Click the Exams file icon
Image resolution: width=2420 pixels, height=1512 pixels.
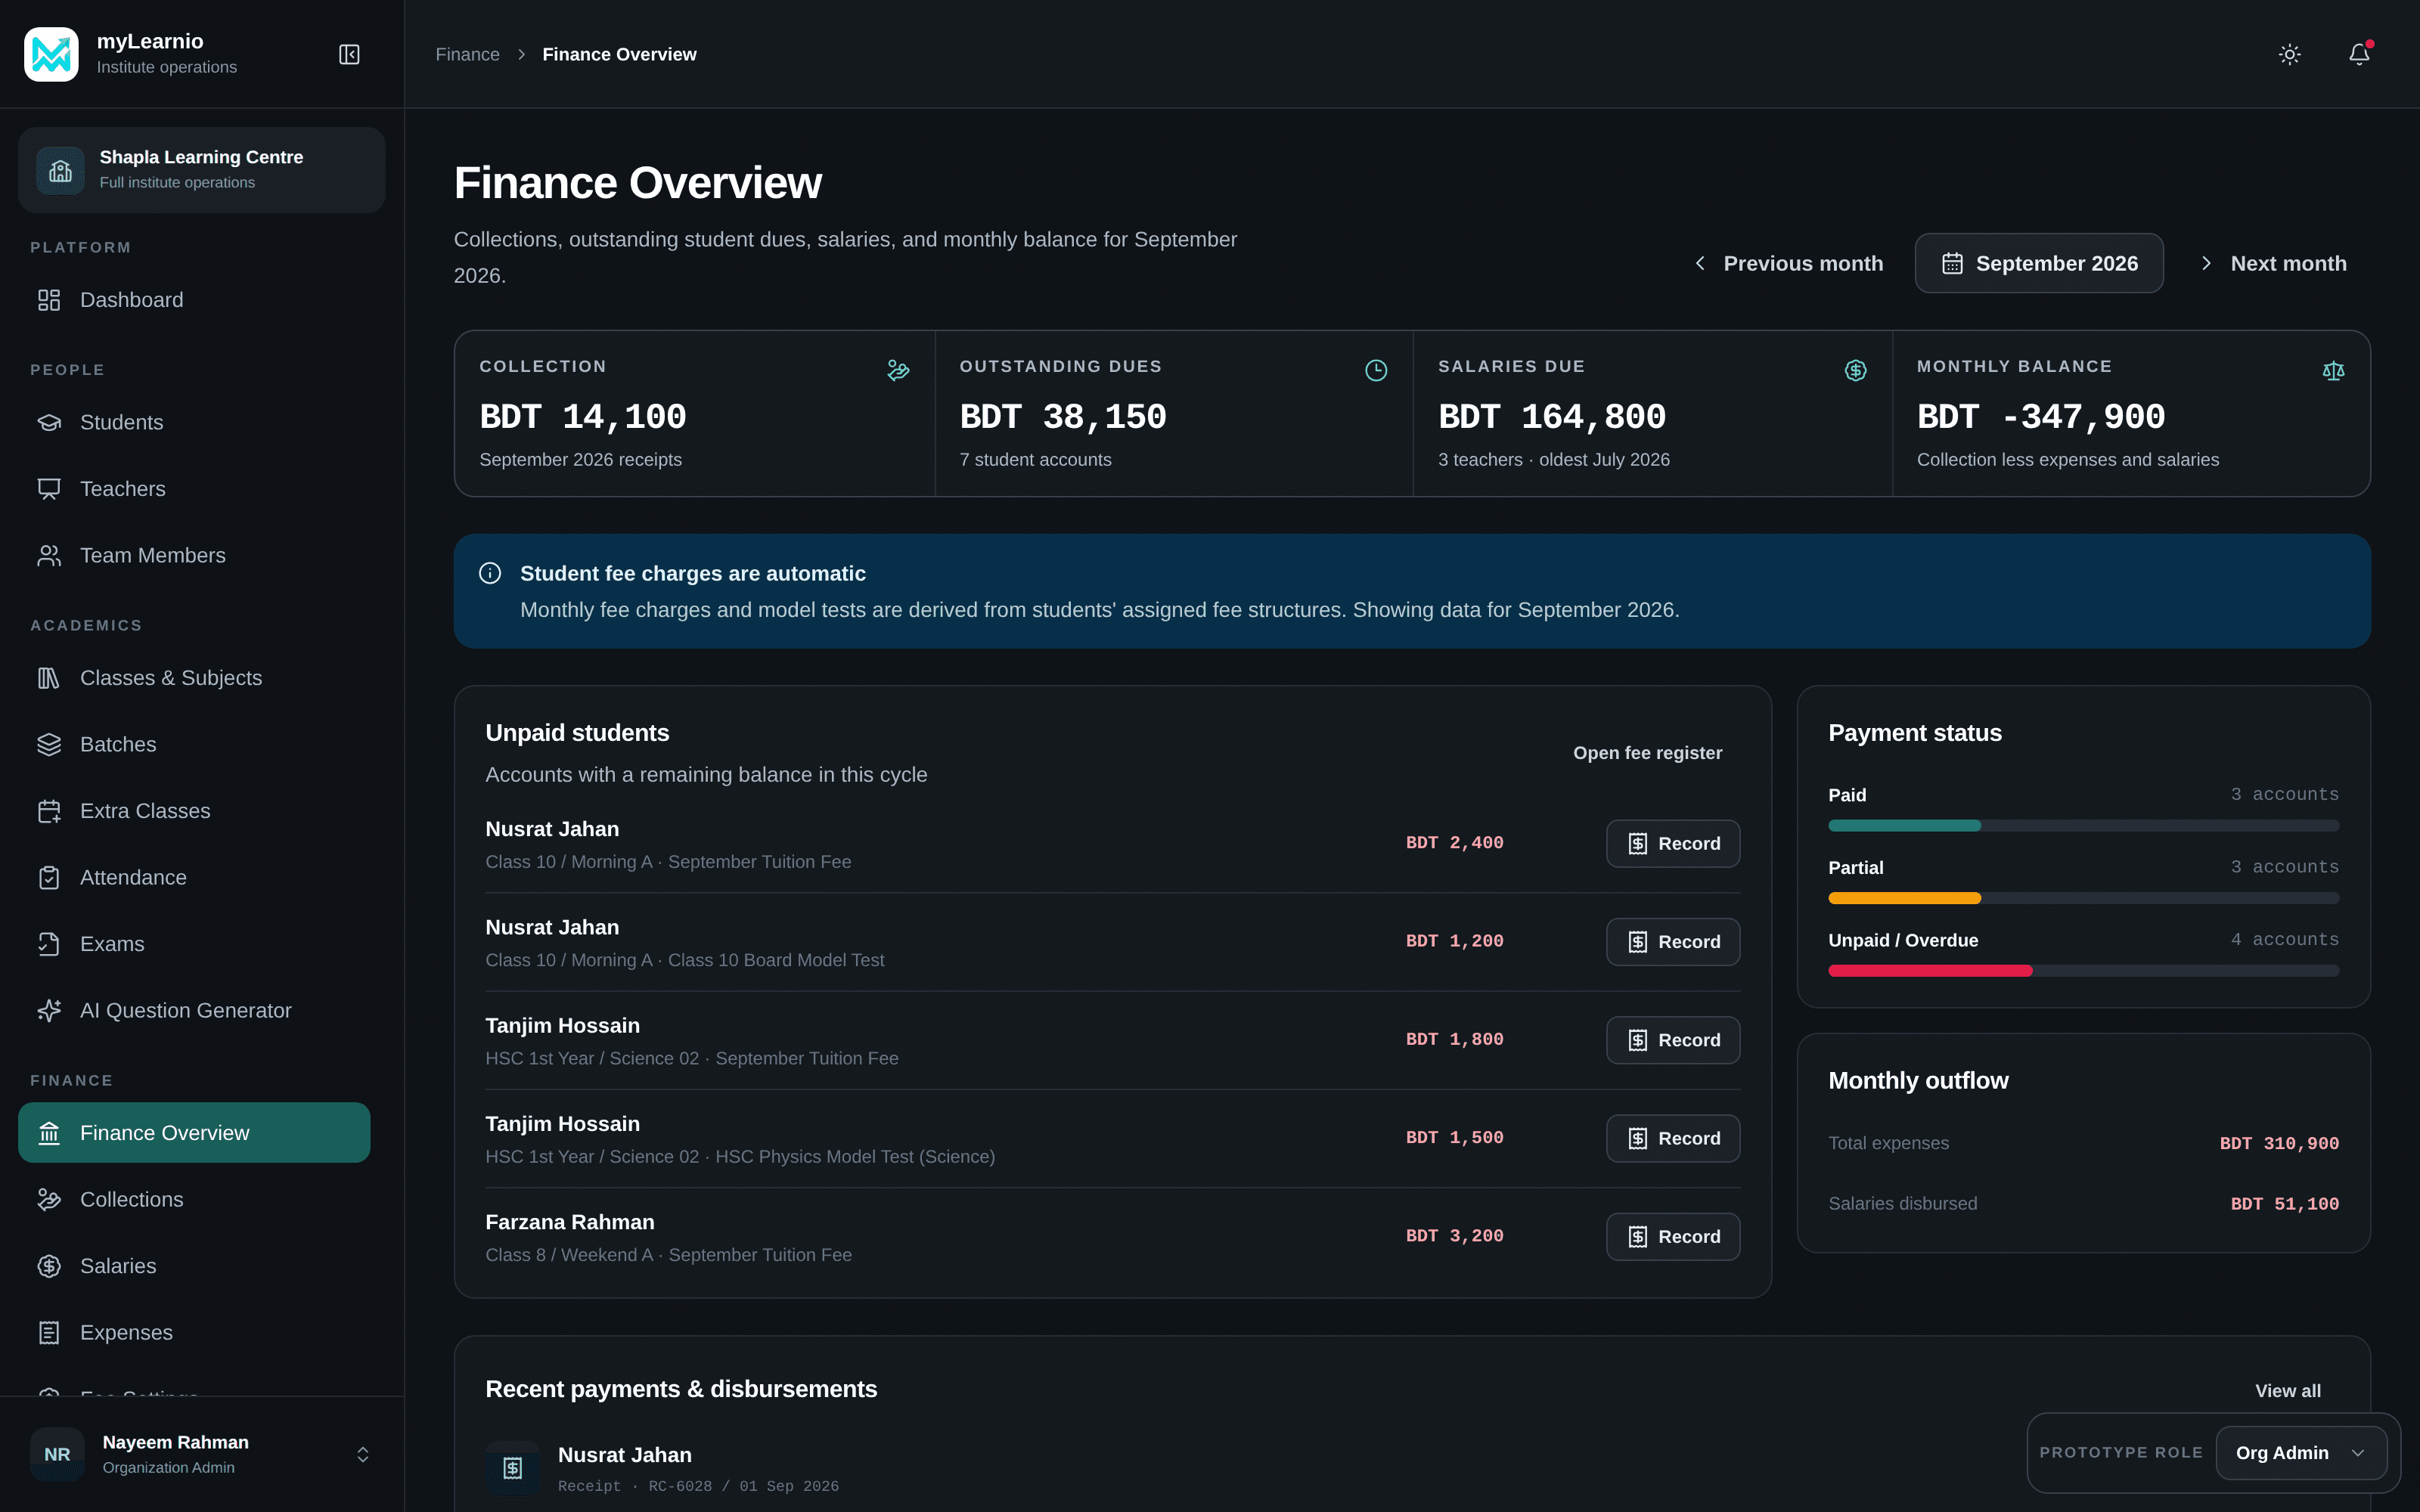49,944
